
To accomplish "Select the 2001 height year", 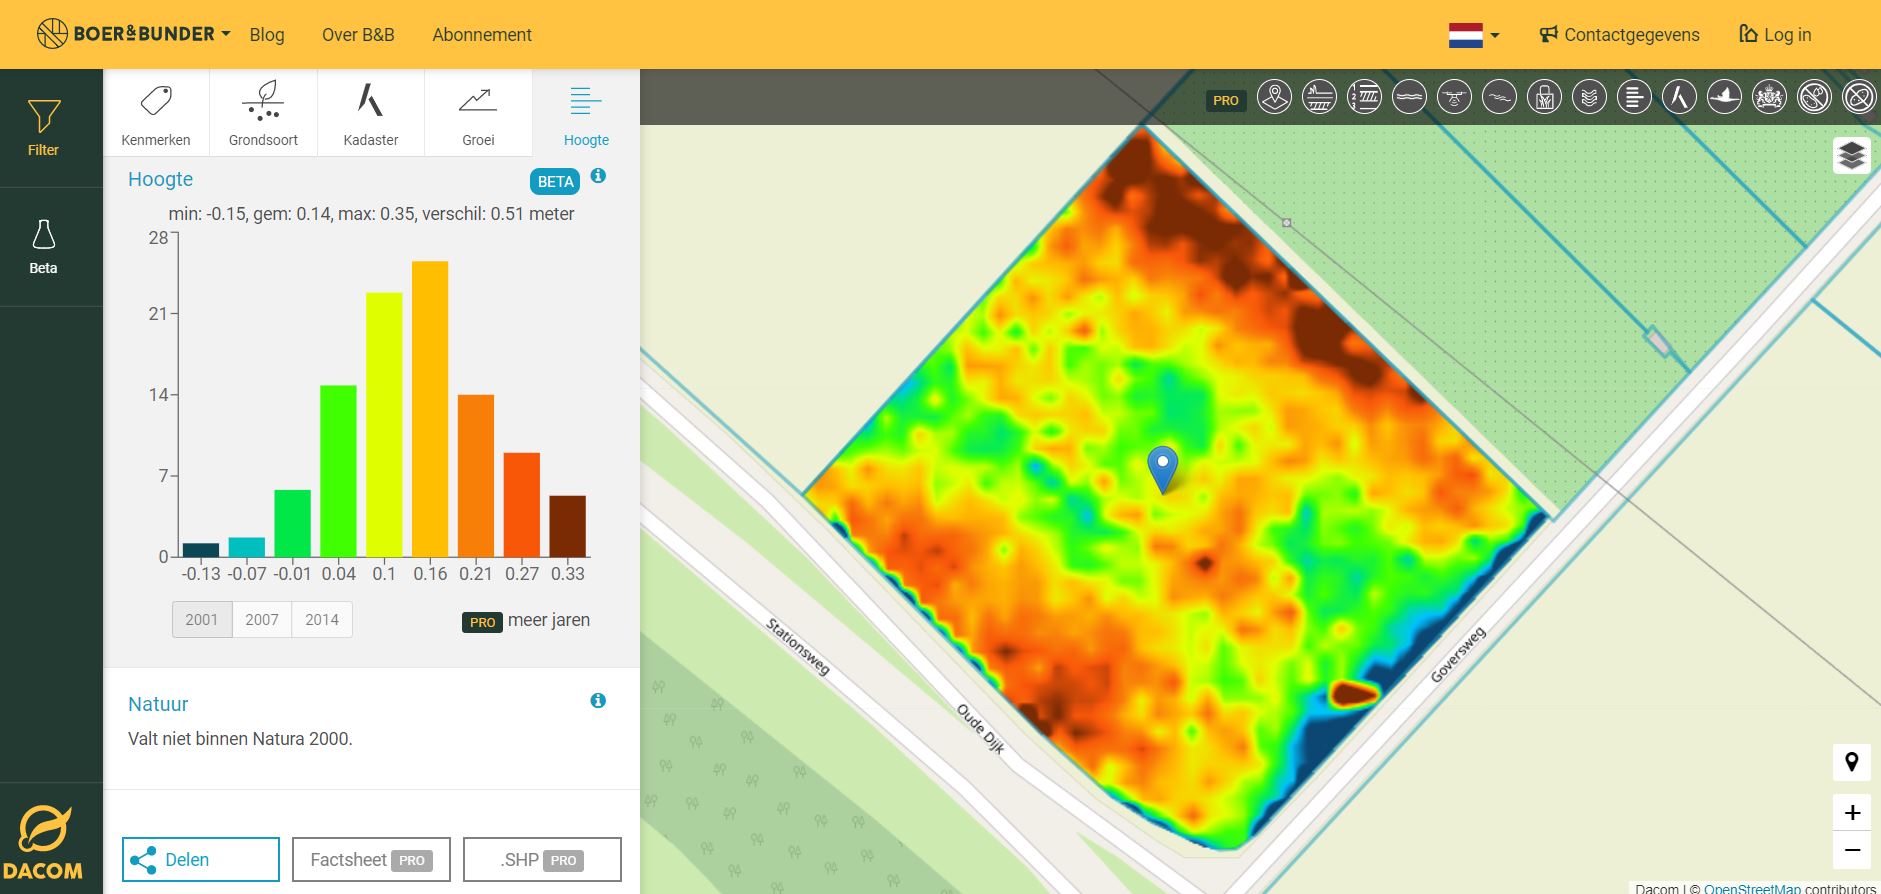I will coord(202,620).
